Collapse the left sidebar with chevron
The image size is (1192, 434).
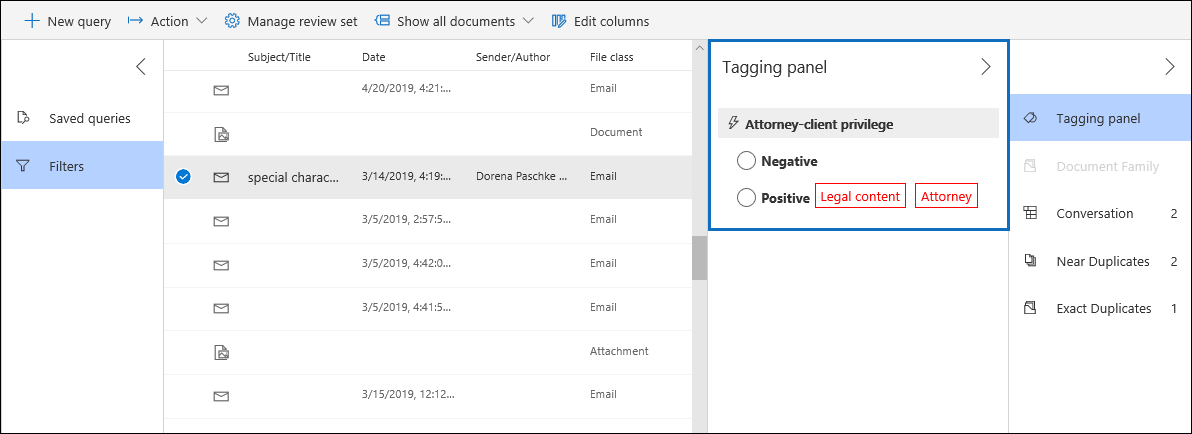(x=141, y=67)
